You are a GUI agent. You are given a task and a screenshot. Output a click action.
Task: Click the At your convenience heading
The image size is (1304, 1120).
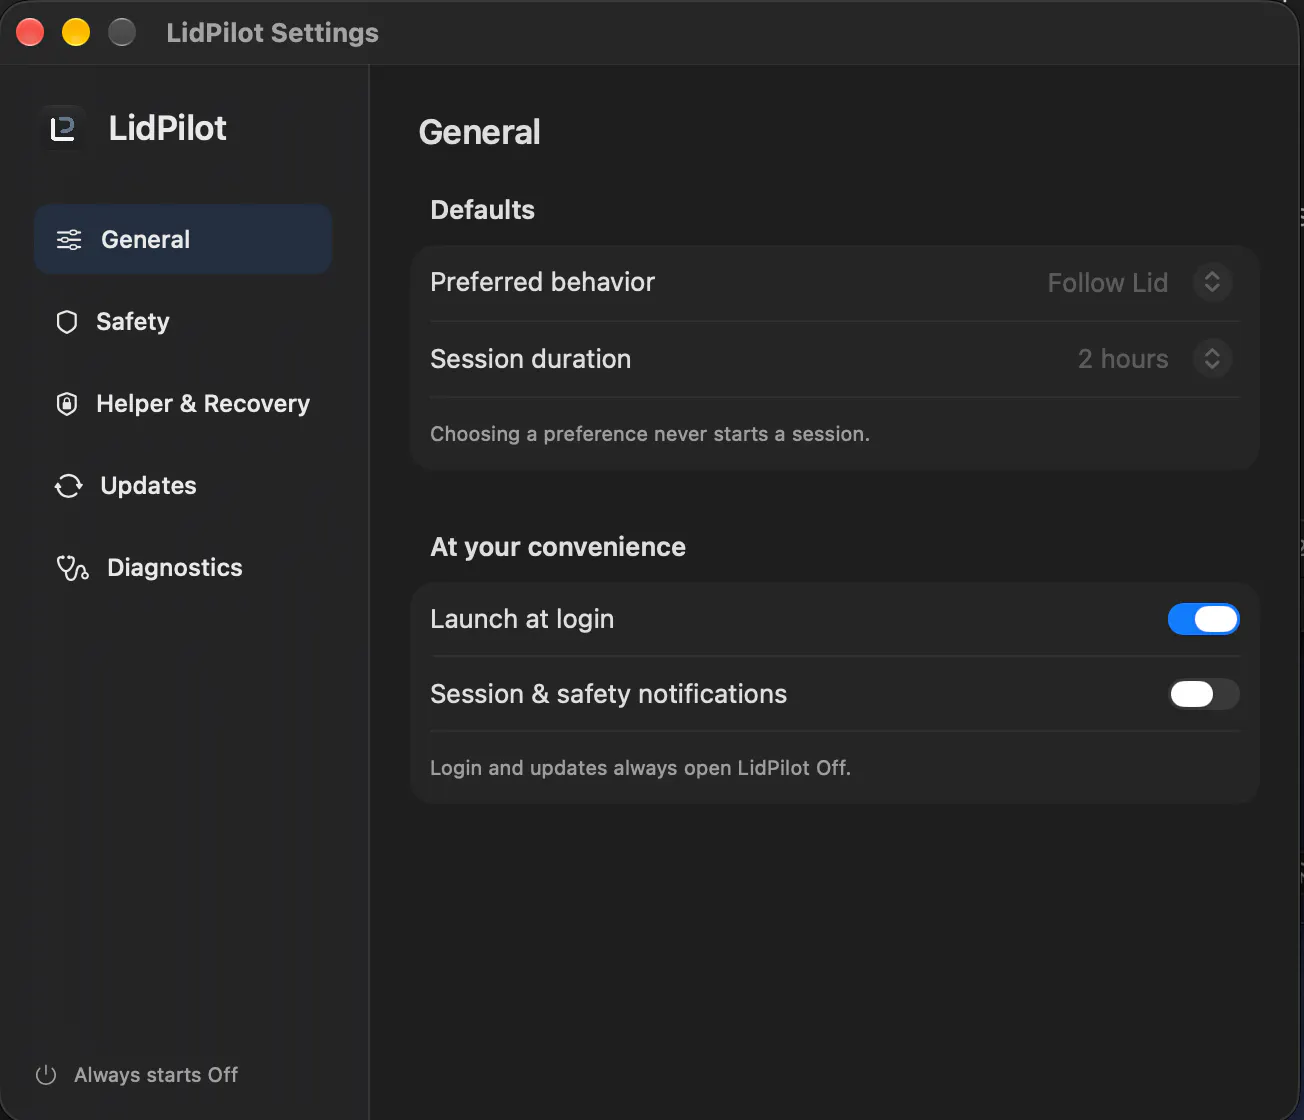(558, 547)
